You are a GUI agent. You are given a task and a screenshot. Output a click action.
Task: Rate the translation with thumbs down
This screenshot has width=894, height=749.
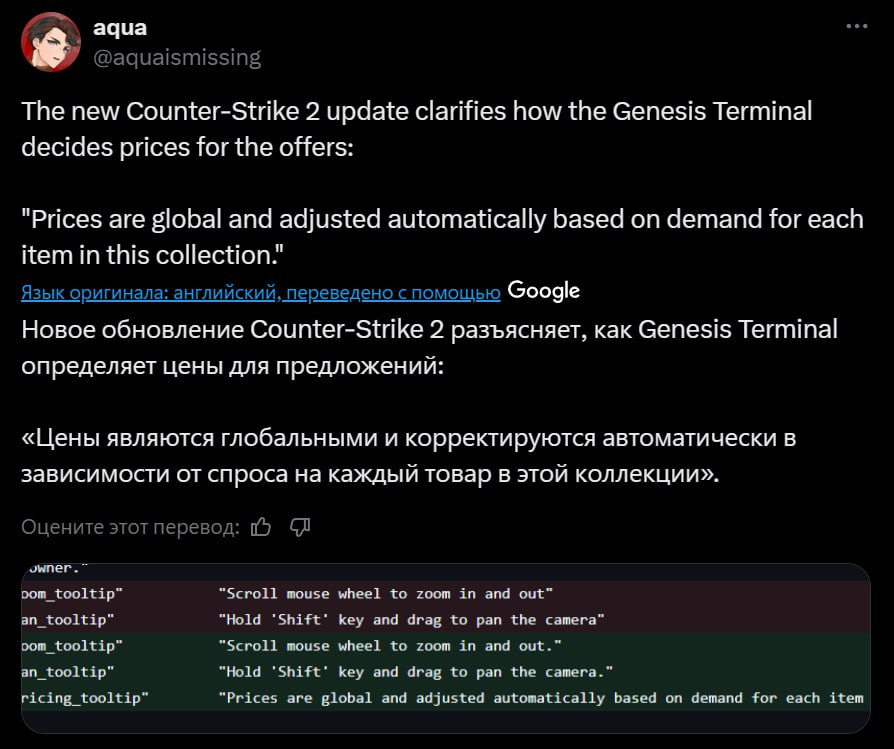[299, 527]
